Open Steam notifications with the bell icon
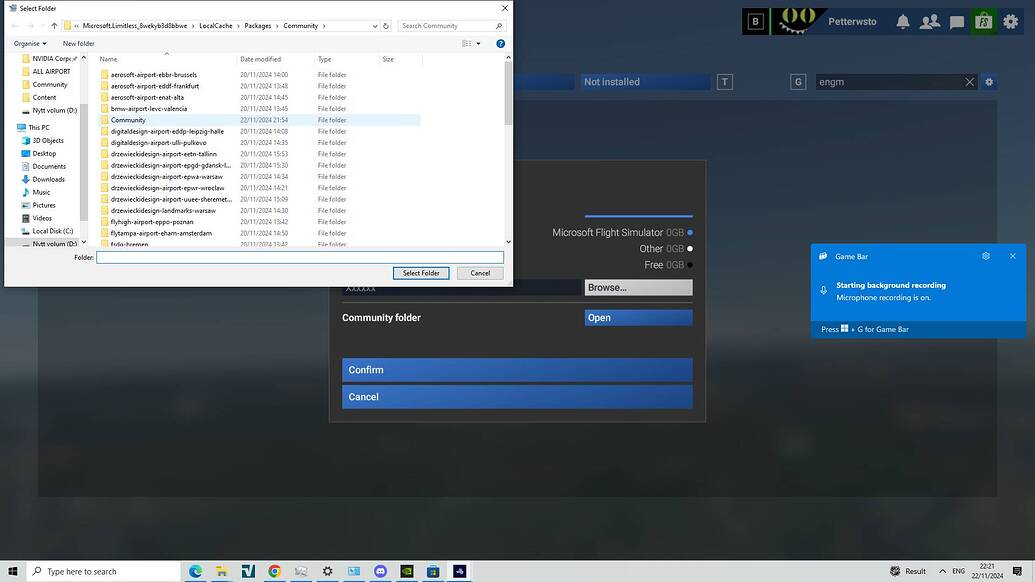Screen dimensions: 1035x582 [x=905, y=21]
